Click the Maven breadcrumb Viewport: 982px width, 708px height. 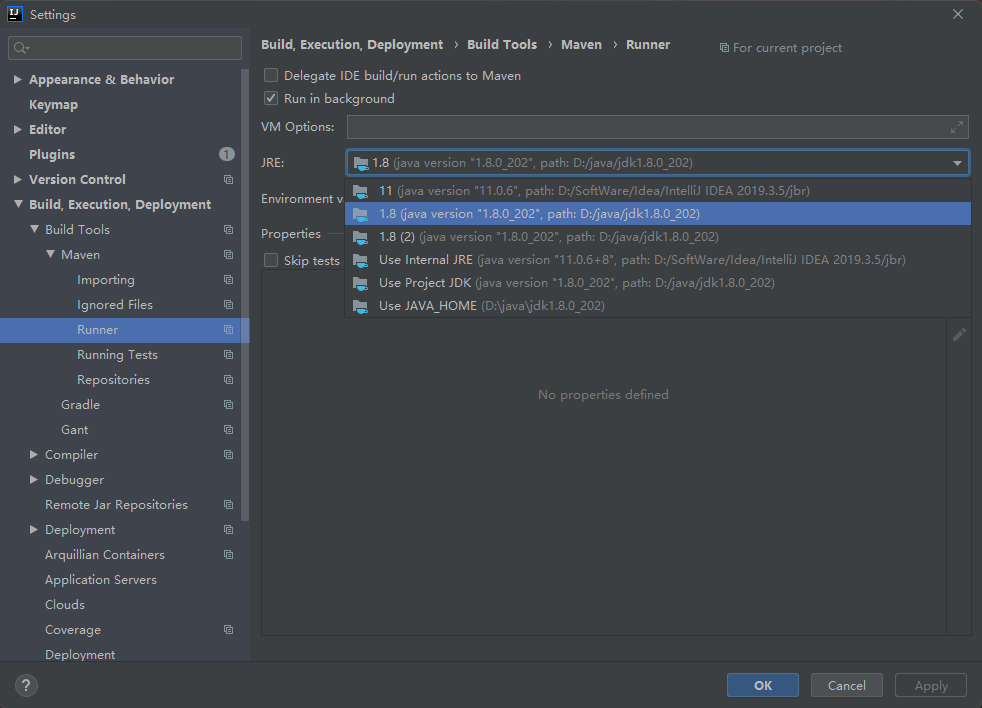pyautogui.click(x=581, y=44)
